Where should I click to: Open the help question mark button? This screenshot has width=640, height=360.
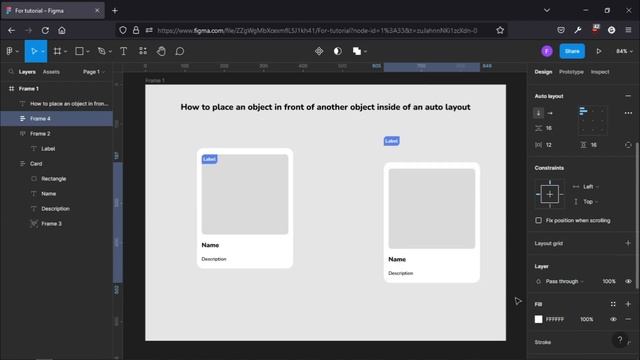coord(620,340)
